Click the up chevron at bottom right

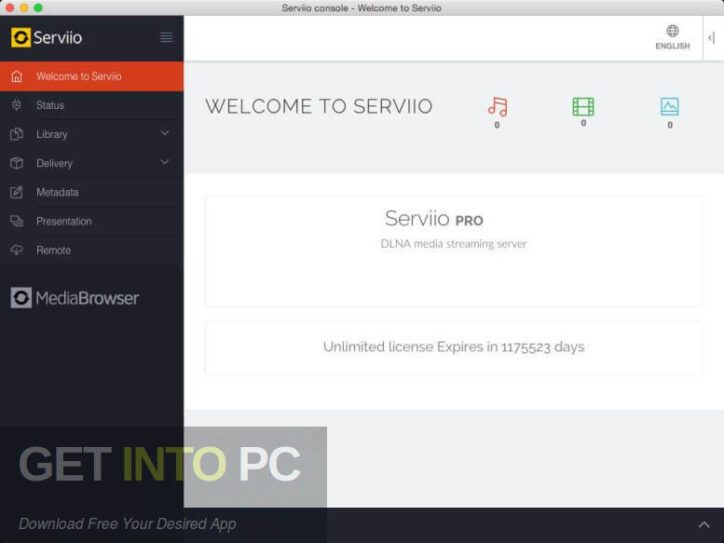tap(704, 525)
